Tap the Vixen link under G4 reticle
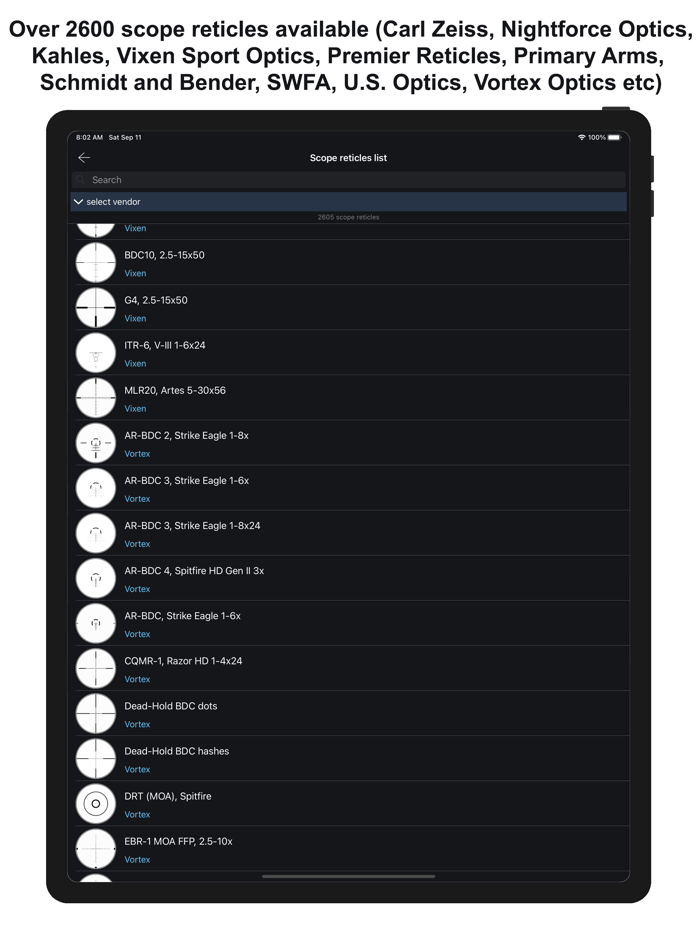 (135, 319)
